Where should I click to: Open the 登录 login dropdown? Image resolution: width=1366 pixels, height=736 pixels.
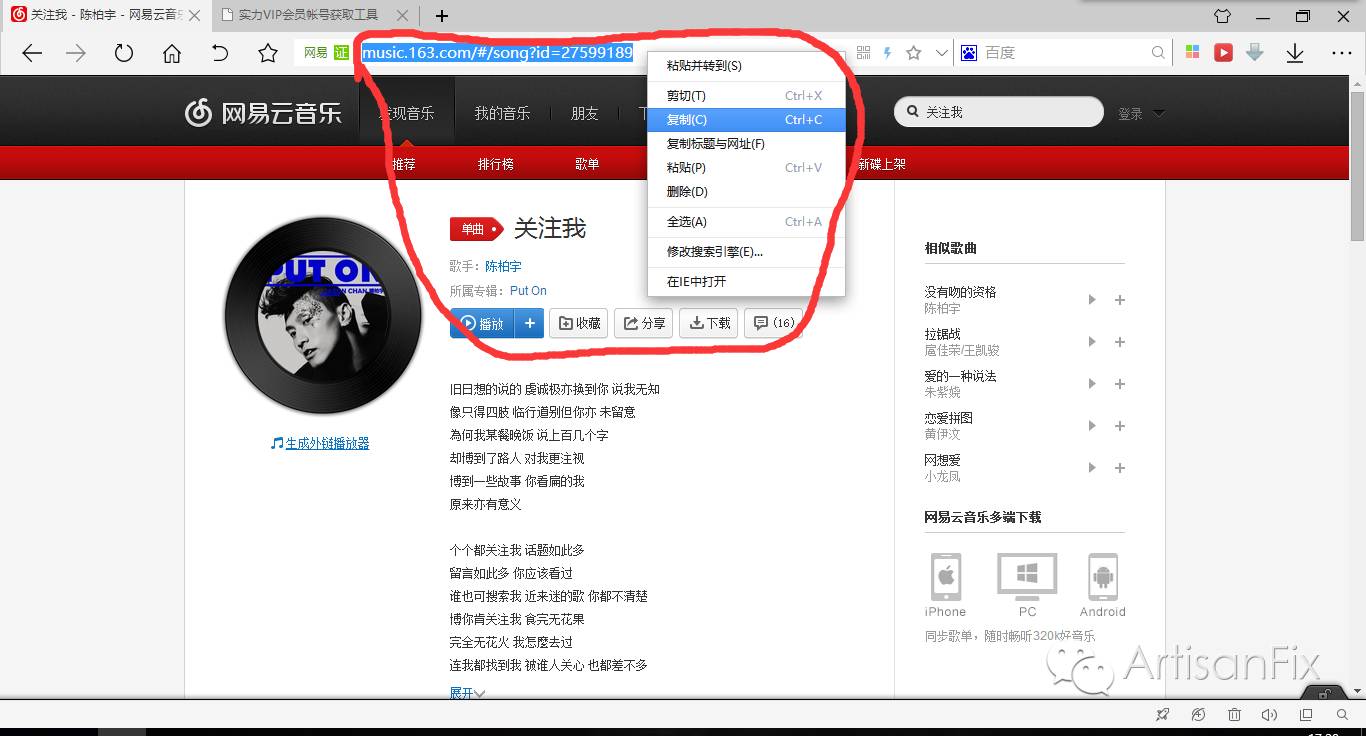pyautogui.click(x=1141, y=114)
